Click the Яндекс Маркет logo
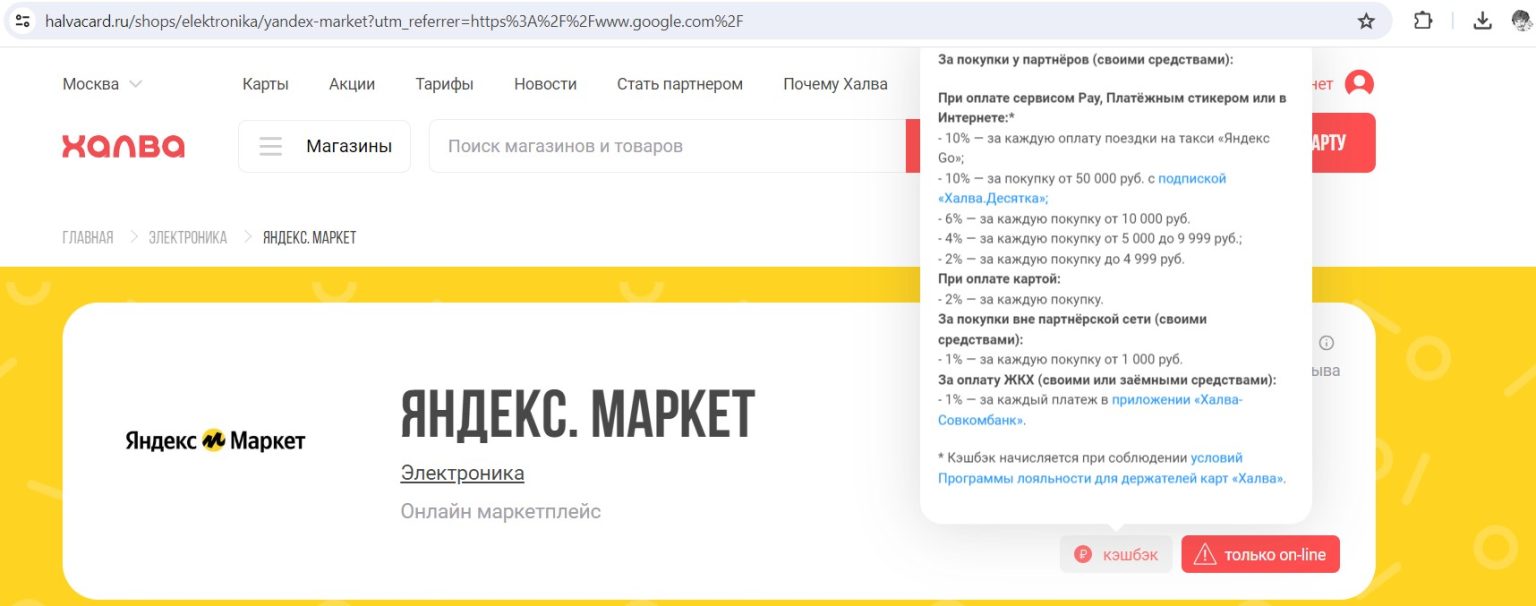The image size is (1536, 606). 215,440
